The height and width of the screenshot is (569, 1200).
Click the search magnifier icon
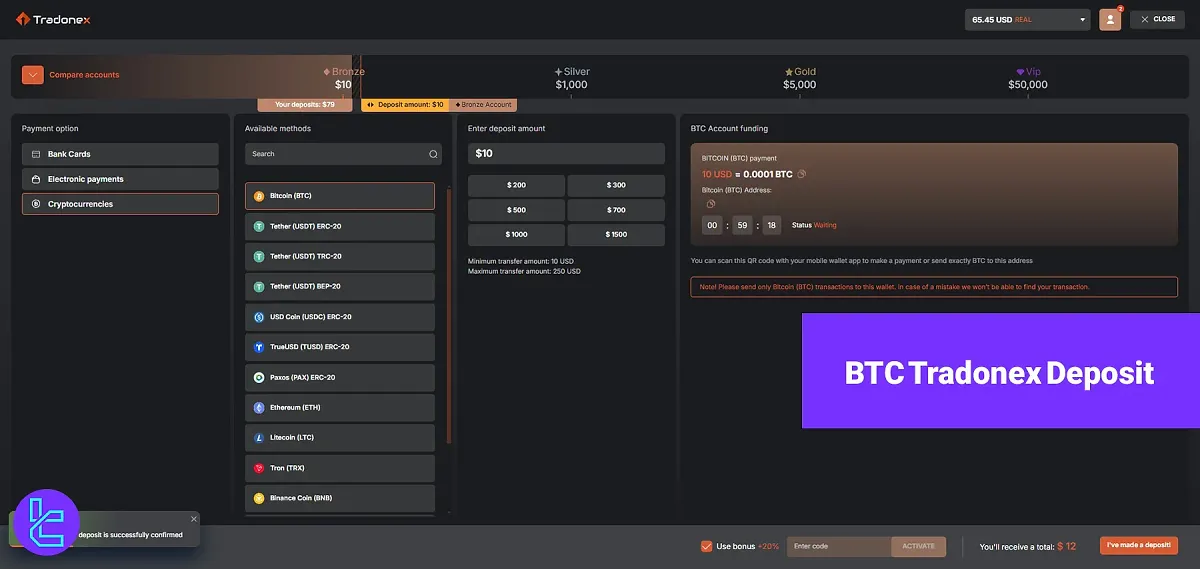pos(433,154)
